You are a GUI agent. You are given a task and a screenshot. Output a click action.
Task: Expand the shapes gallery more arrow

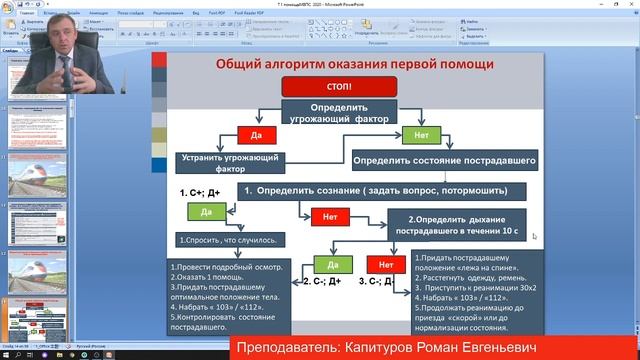(350, 36)
